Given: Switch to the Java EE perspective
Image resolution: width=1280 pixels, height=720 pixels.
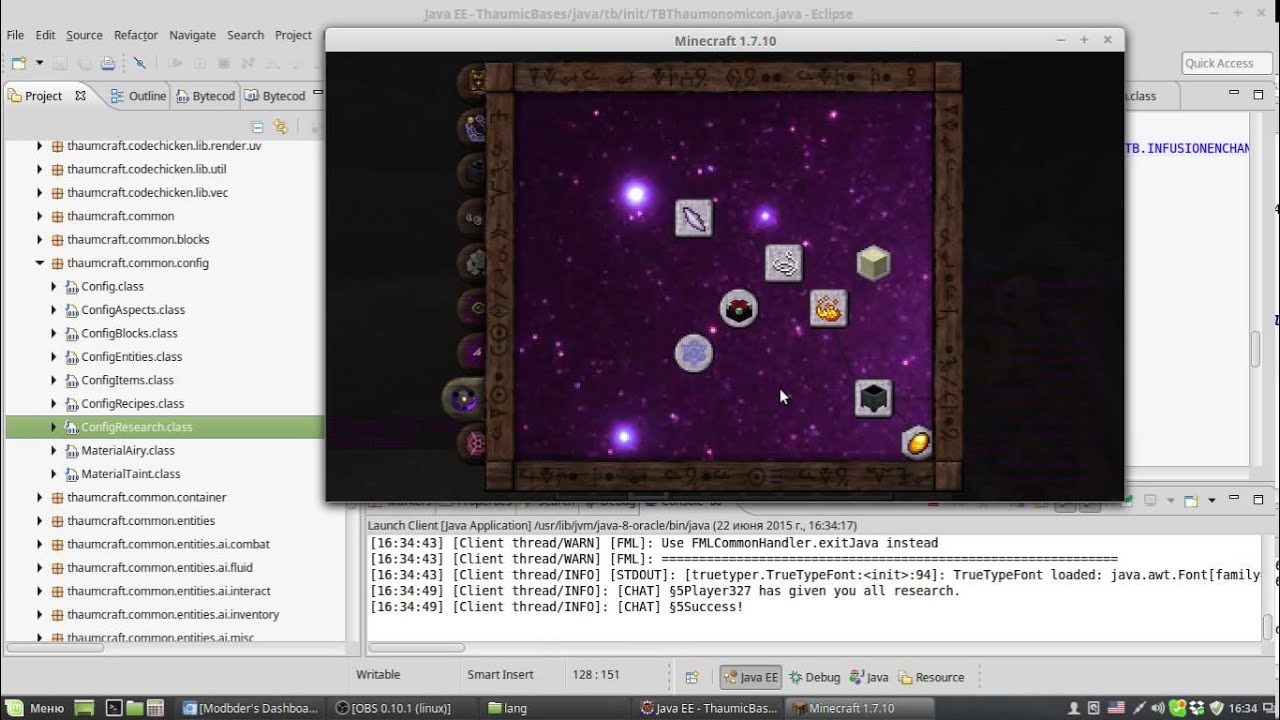Looking at the screenshot, I should pos(750,677).
